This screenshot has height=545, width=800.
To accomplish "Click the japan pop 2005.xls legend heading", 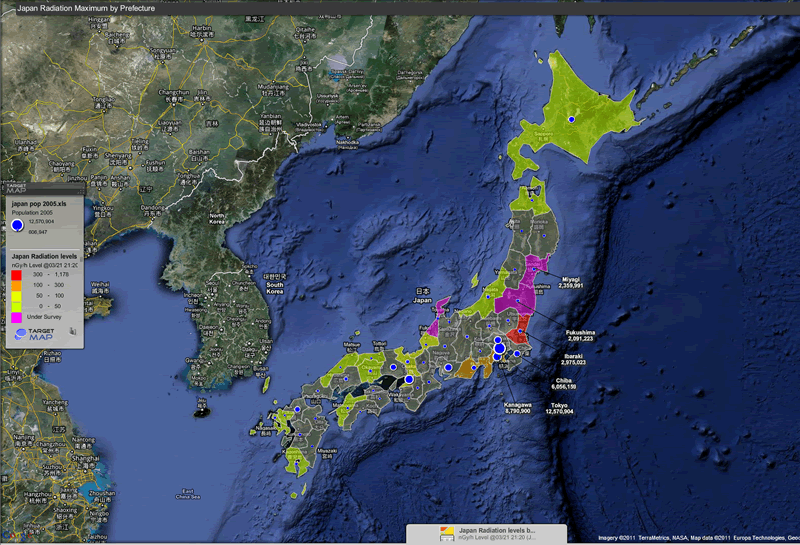I will [39, 203].
